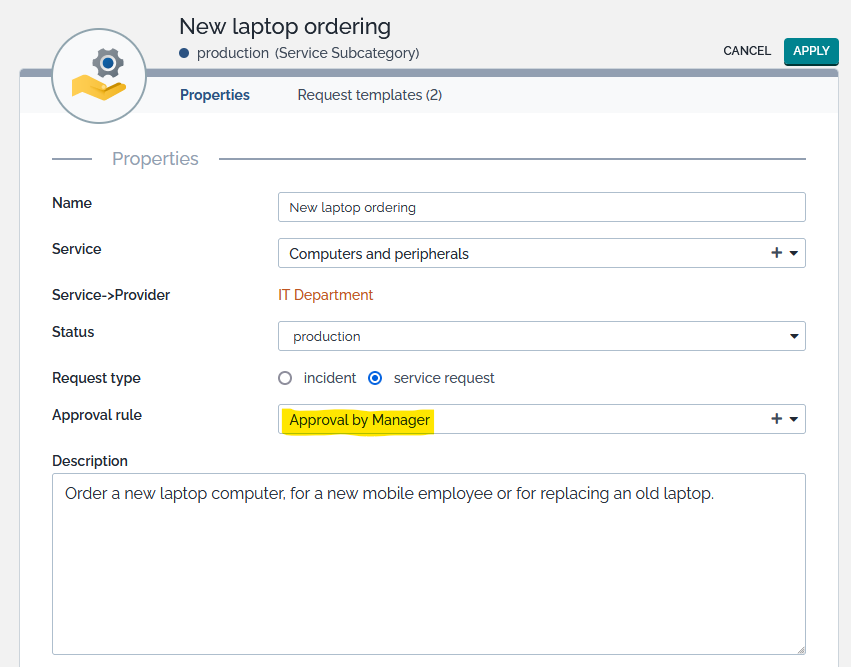Select the service request radio button
851x667 pixels.
coord(375,378)
